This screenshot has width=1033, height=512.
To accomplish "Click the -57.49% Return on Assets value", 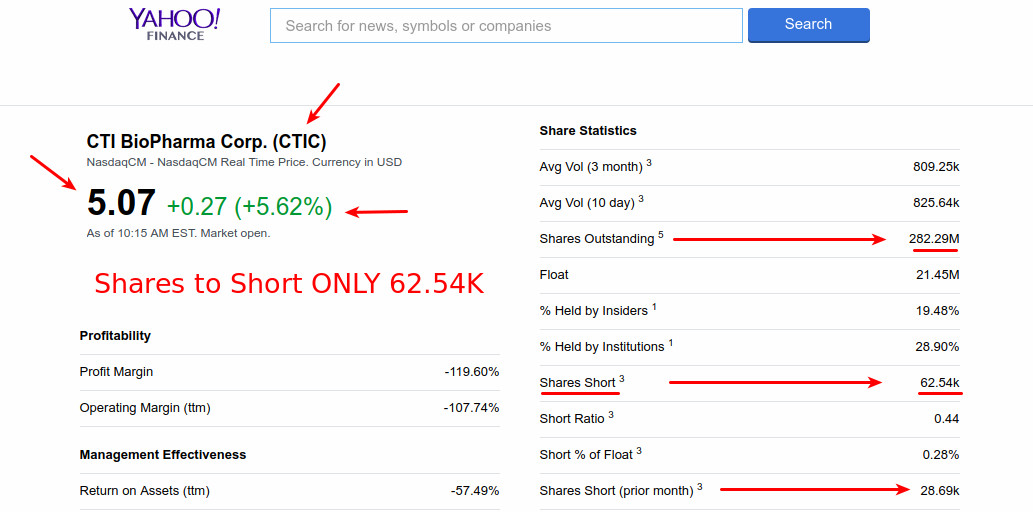I will coord(475,491).
